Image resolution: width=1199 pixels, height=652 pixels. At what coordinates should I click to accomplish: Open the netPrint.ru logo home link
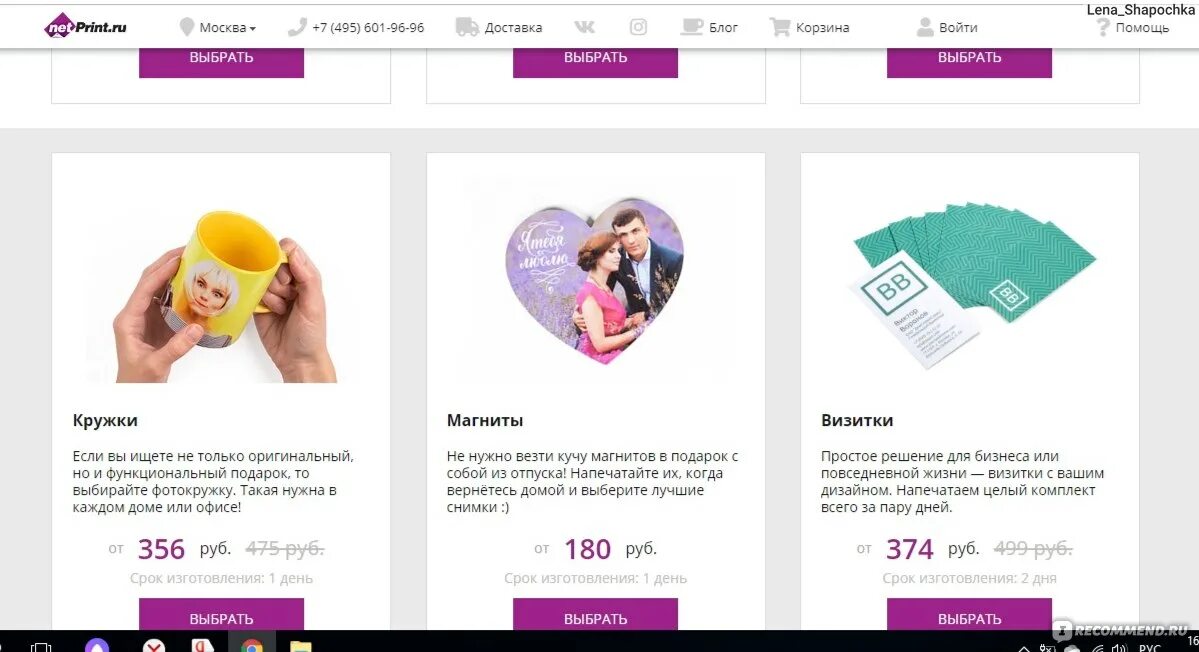(x=86, y=27)
